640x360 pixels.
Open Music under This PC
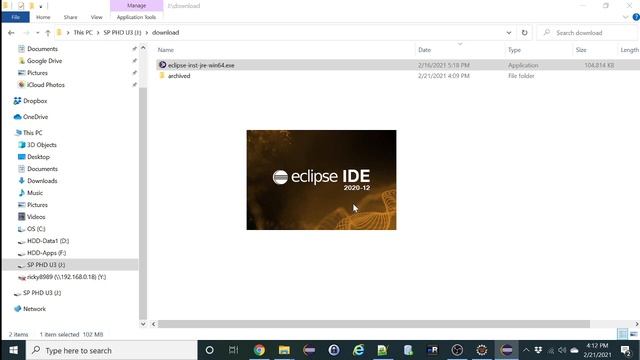point(35,193)
